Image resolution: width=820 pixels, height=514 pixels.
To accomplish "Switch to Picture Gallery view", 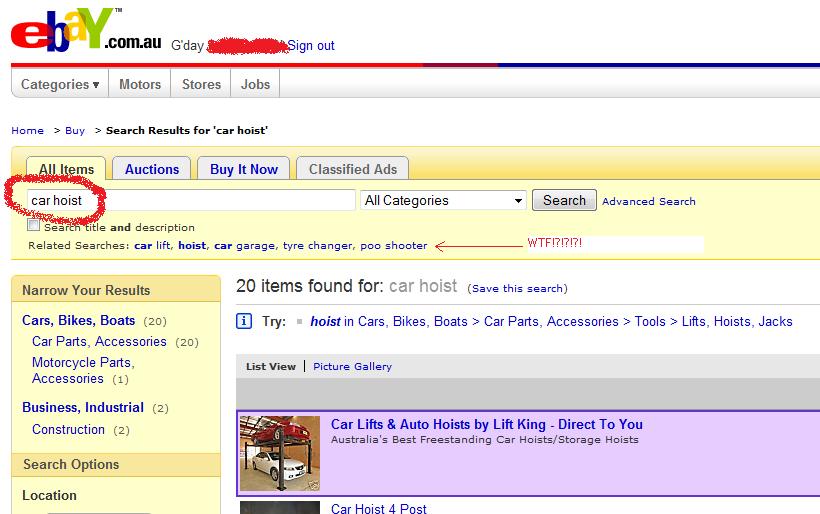I will coord(352,367).
